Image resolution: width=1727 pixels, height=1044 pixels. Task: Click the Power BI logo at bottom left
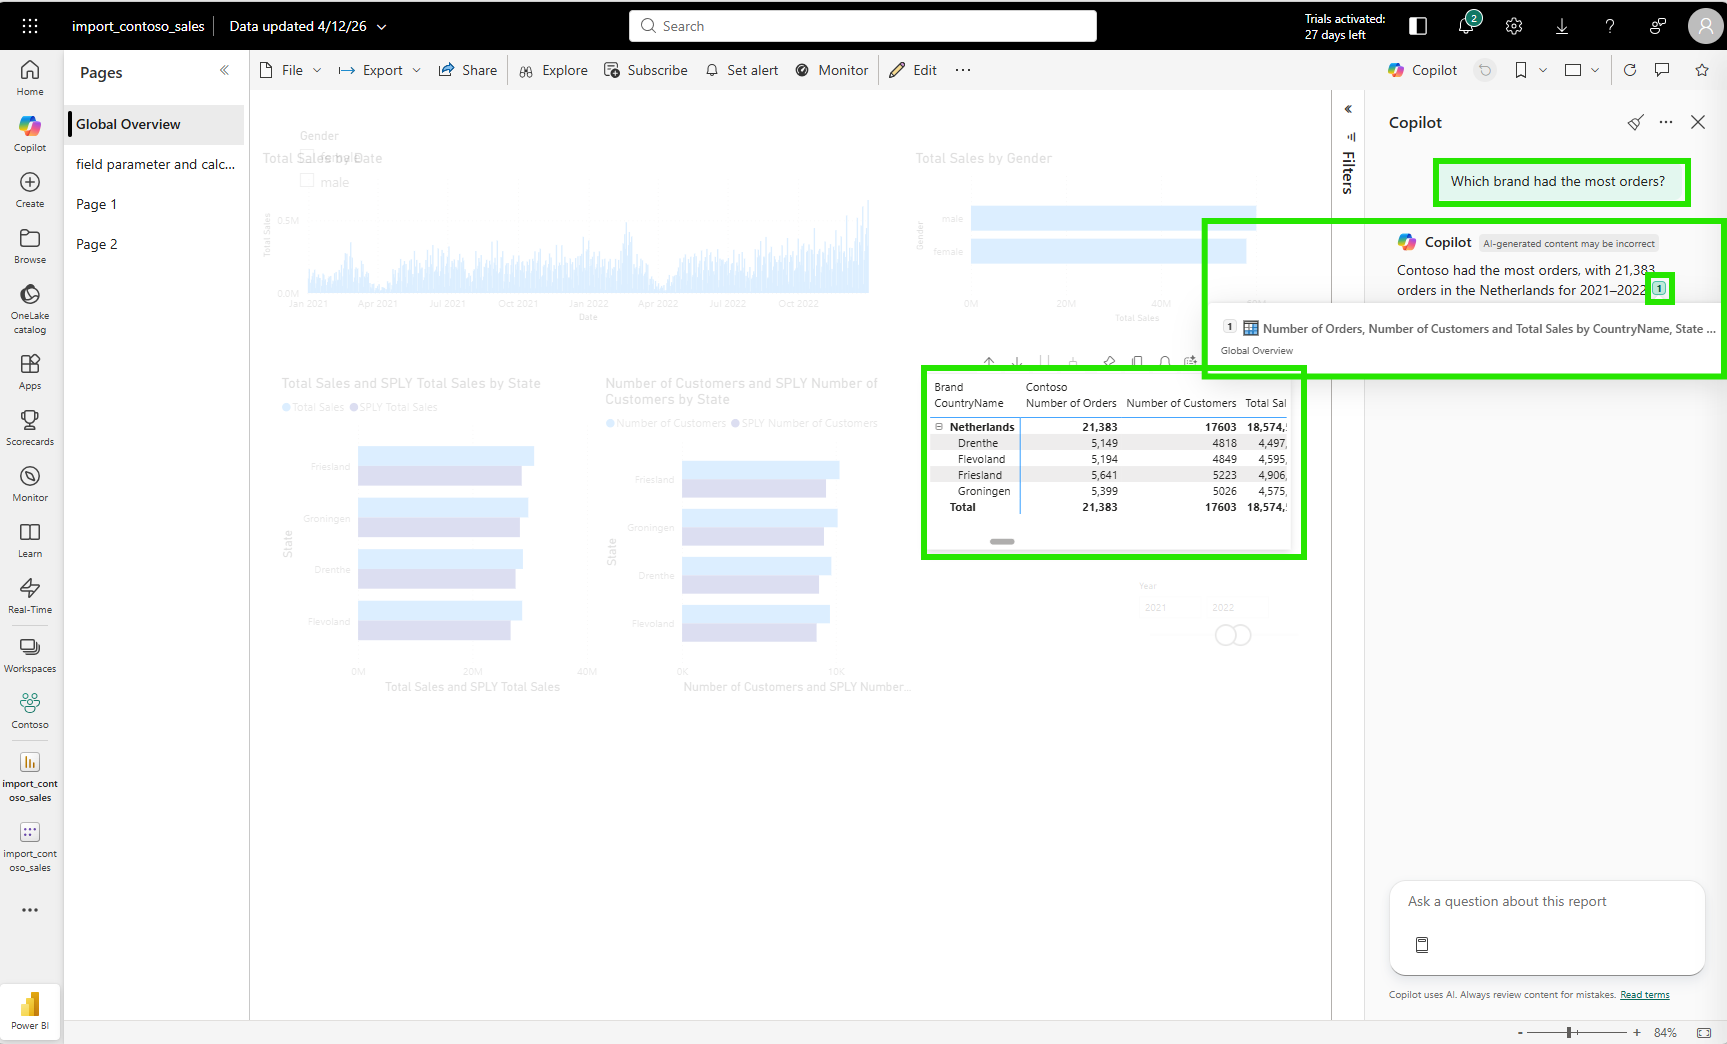pos(30,1010)
